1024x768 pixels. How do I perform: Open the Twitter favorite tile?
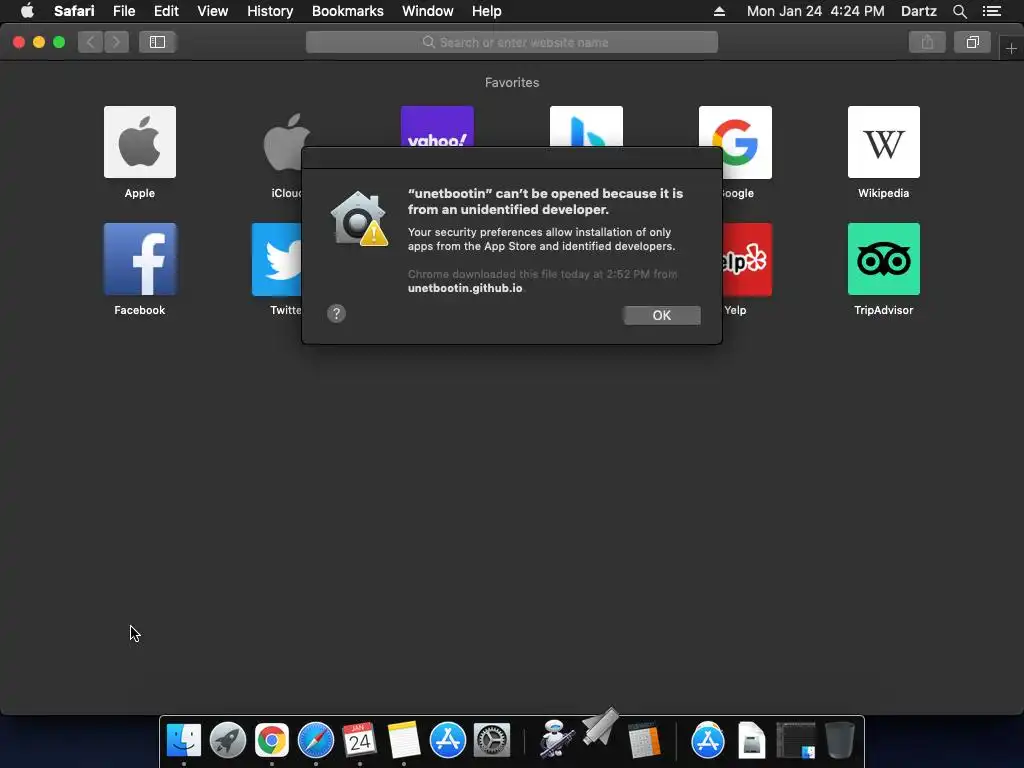[277, 259]
